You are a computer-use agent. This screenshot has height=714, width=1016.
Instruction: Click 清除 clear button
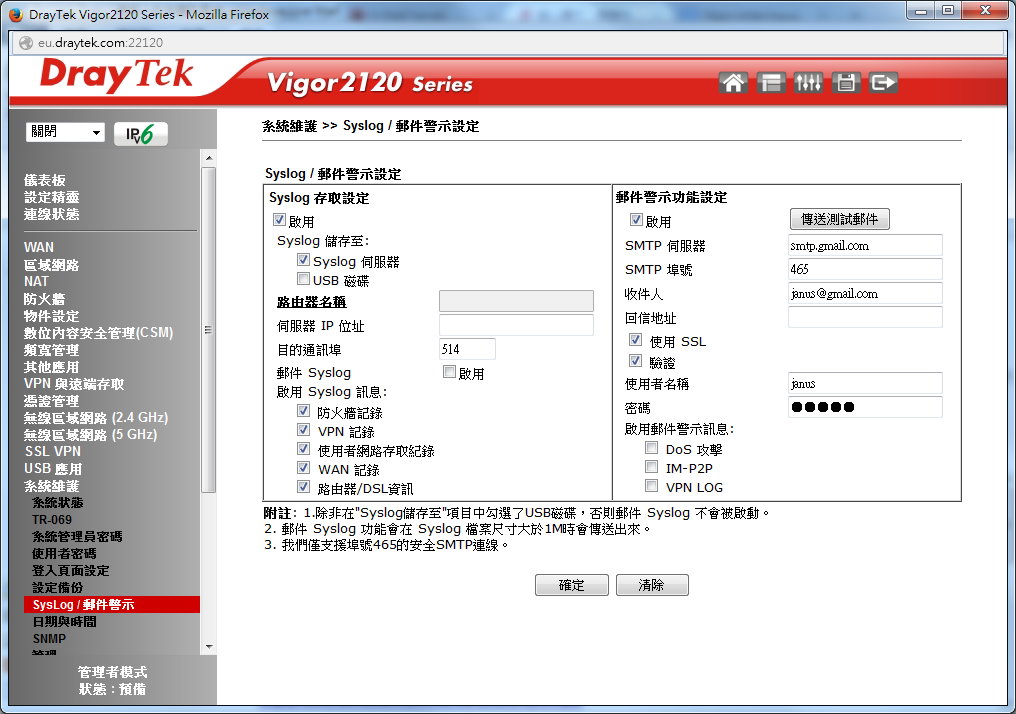(652, 585)
